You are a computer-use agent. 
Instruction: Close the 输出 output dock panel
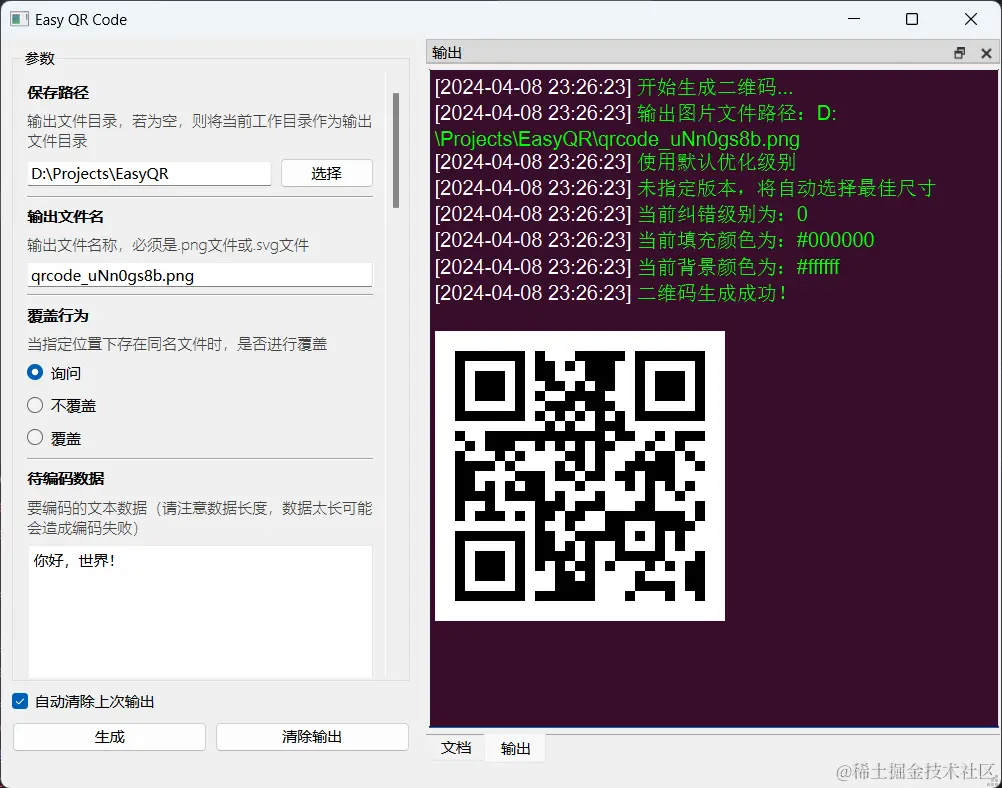coord(986,54)
